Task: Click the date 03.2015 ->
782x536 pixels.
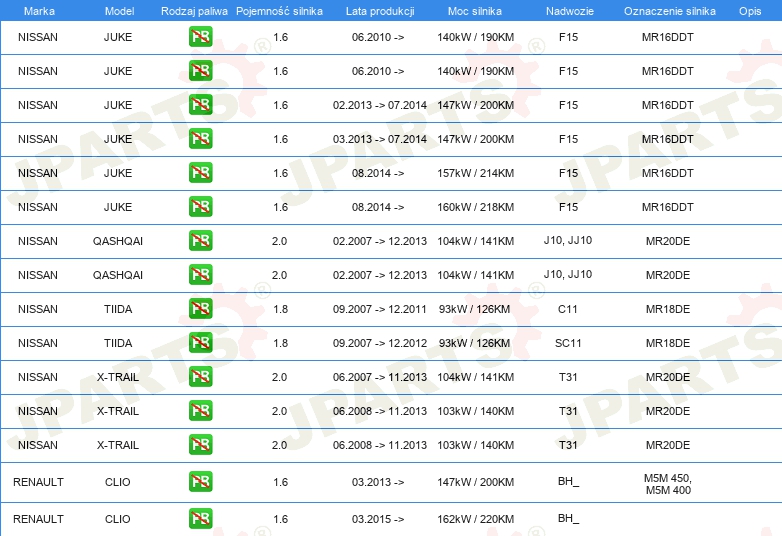Action: point(378,519)
